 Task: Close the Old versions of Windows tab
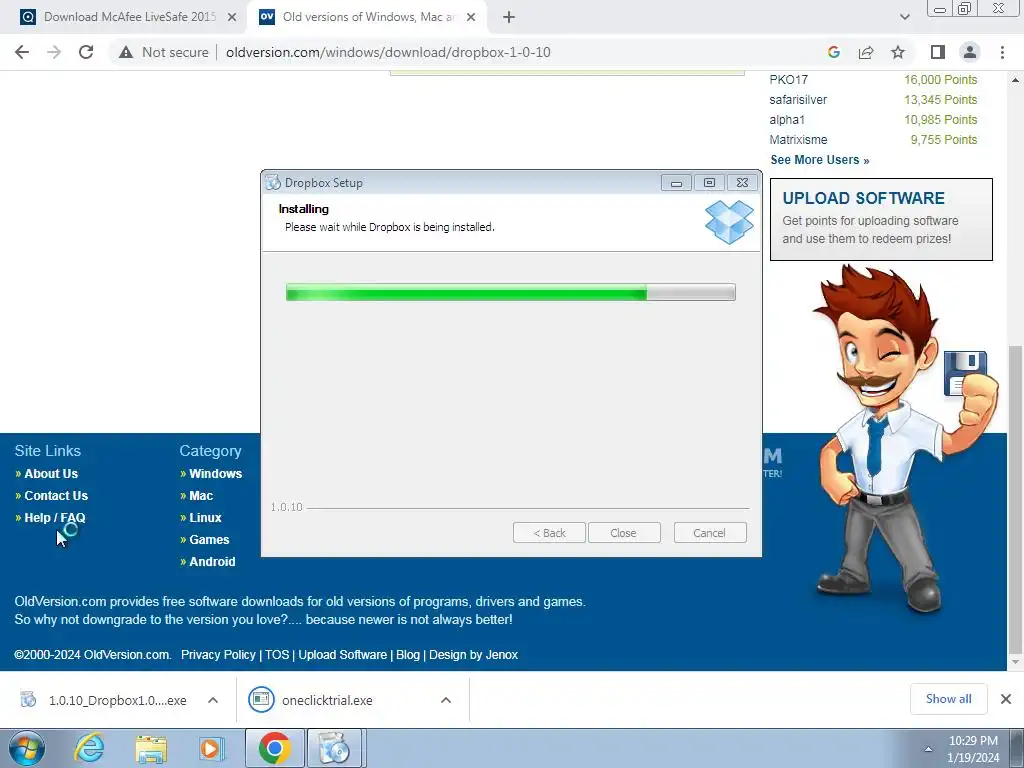point(471,18)
